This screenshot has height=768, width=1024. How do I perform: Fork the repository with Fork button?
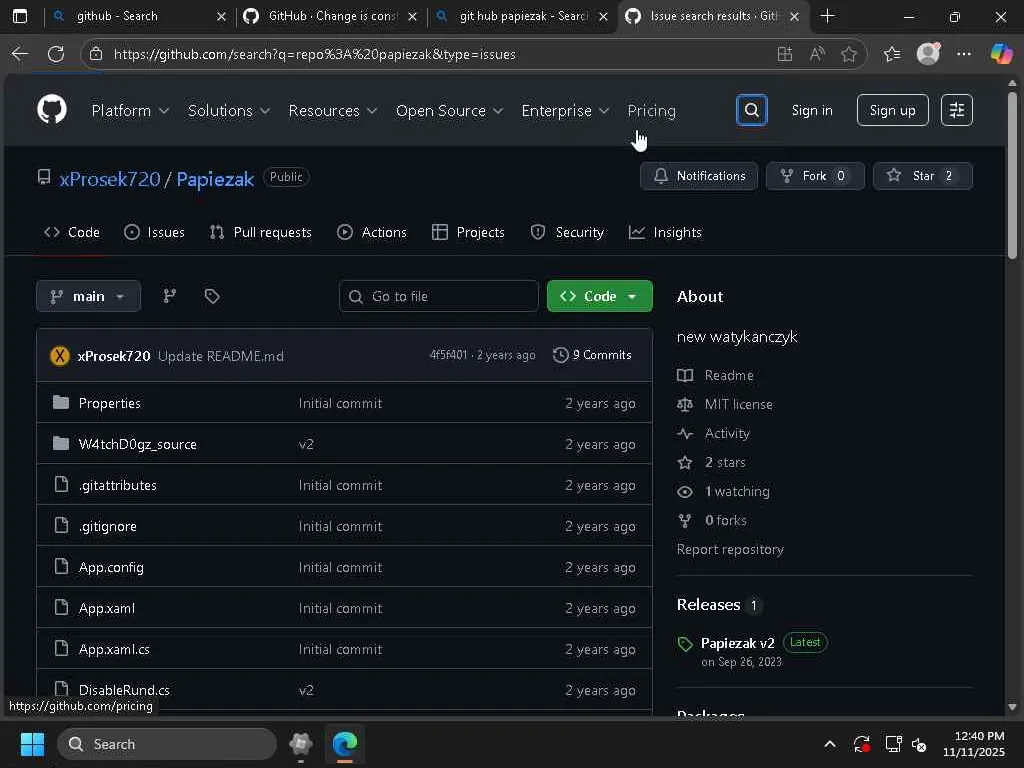[814, 176]
